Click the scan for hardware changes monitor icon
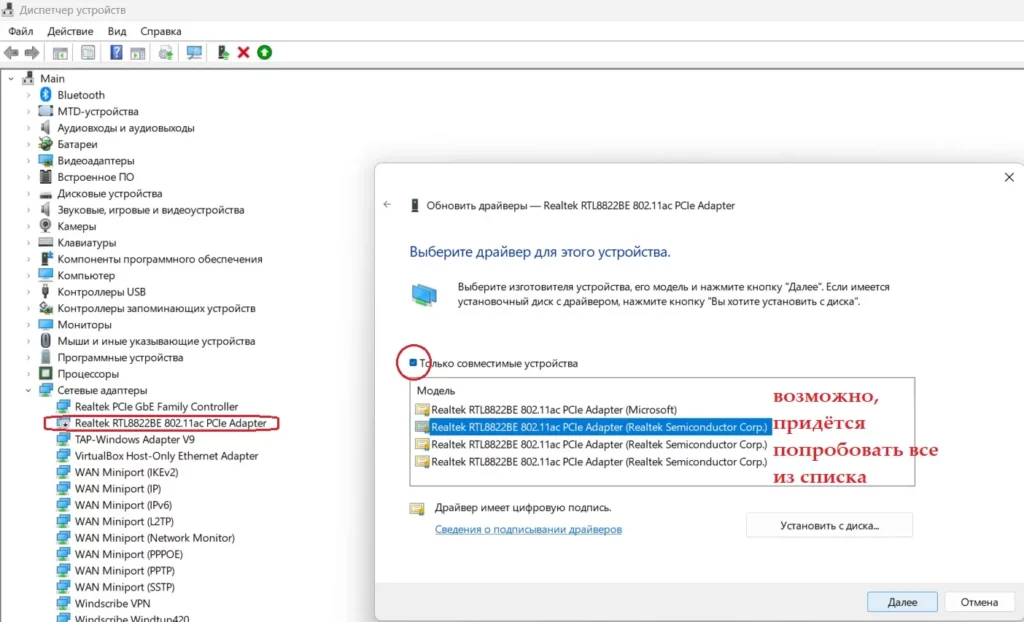 (x=194, y=53)
